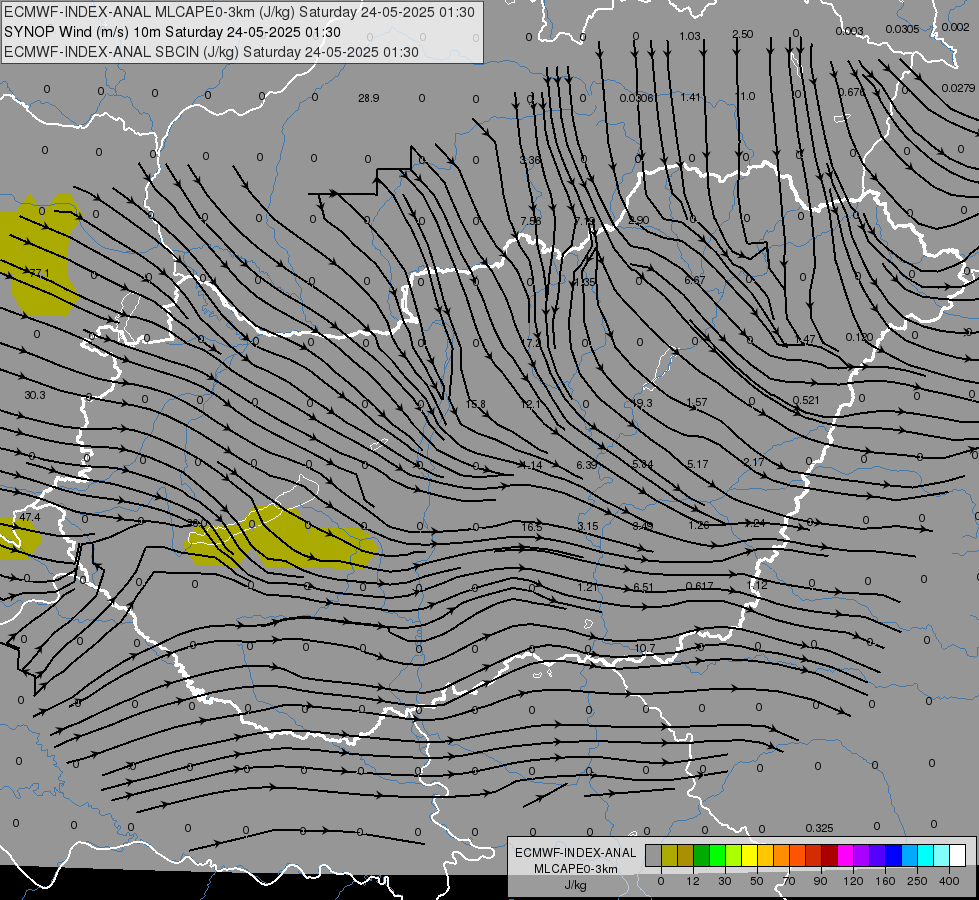This screenshot has width=979, height=900.
Task: Click the 0.0279 value on the map
Action: (958, 88)
